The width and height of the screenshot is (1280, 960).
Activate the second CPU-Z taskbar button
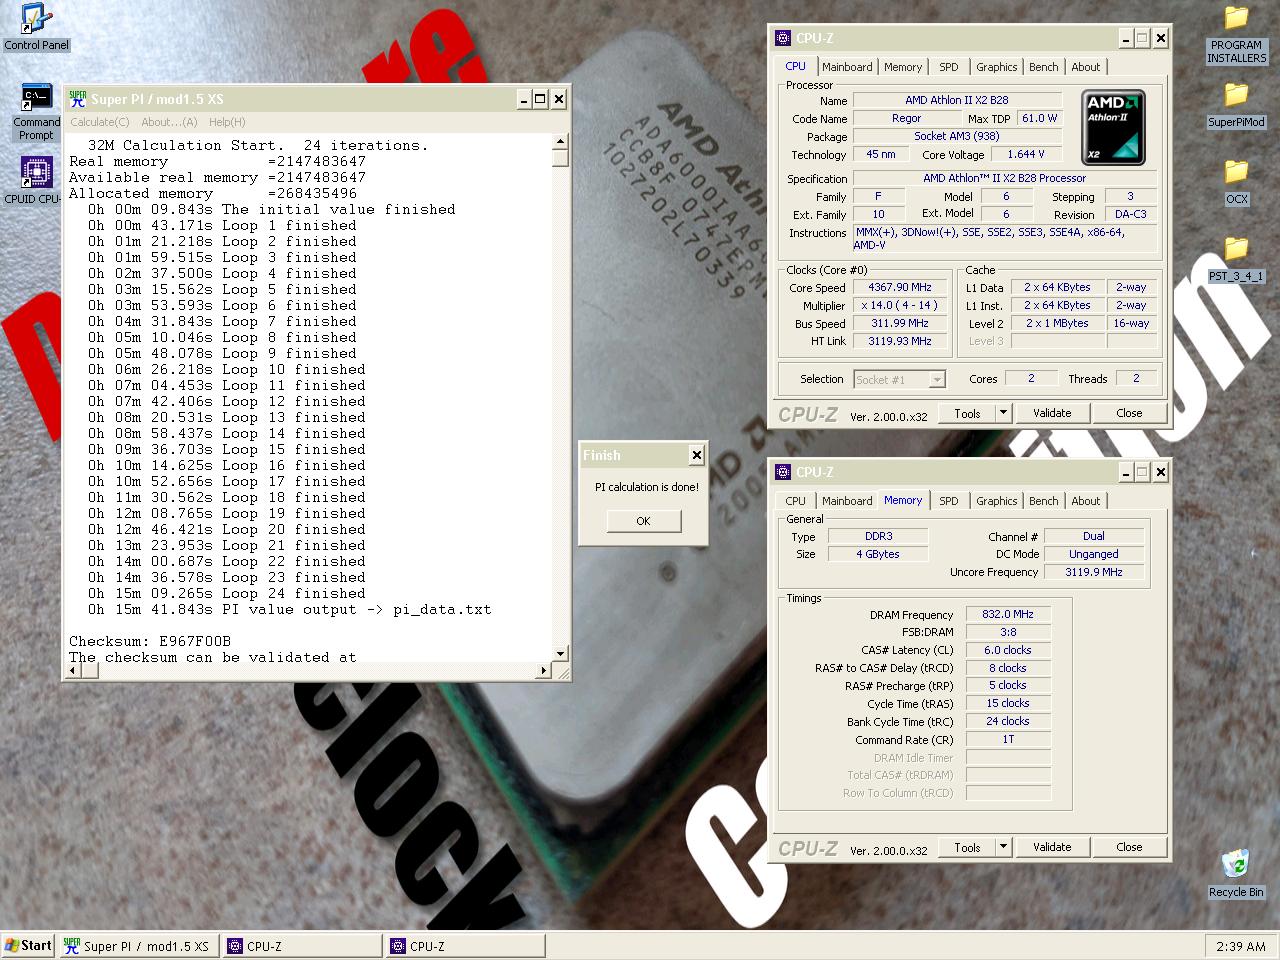click(x=465, y=946)
